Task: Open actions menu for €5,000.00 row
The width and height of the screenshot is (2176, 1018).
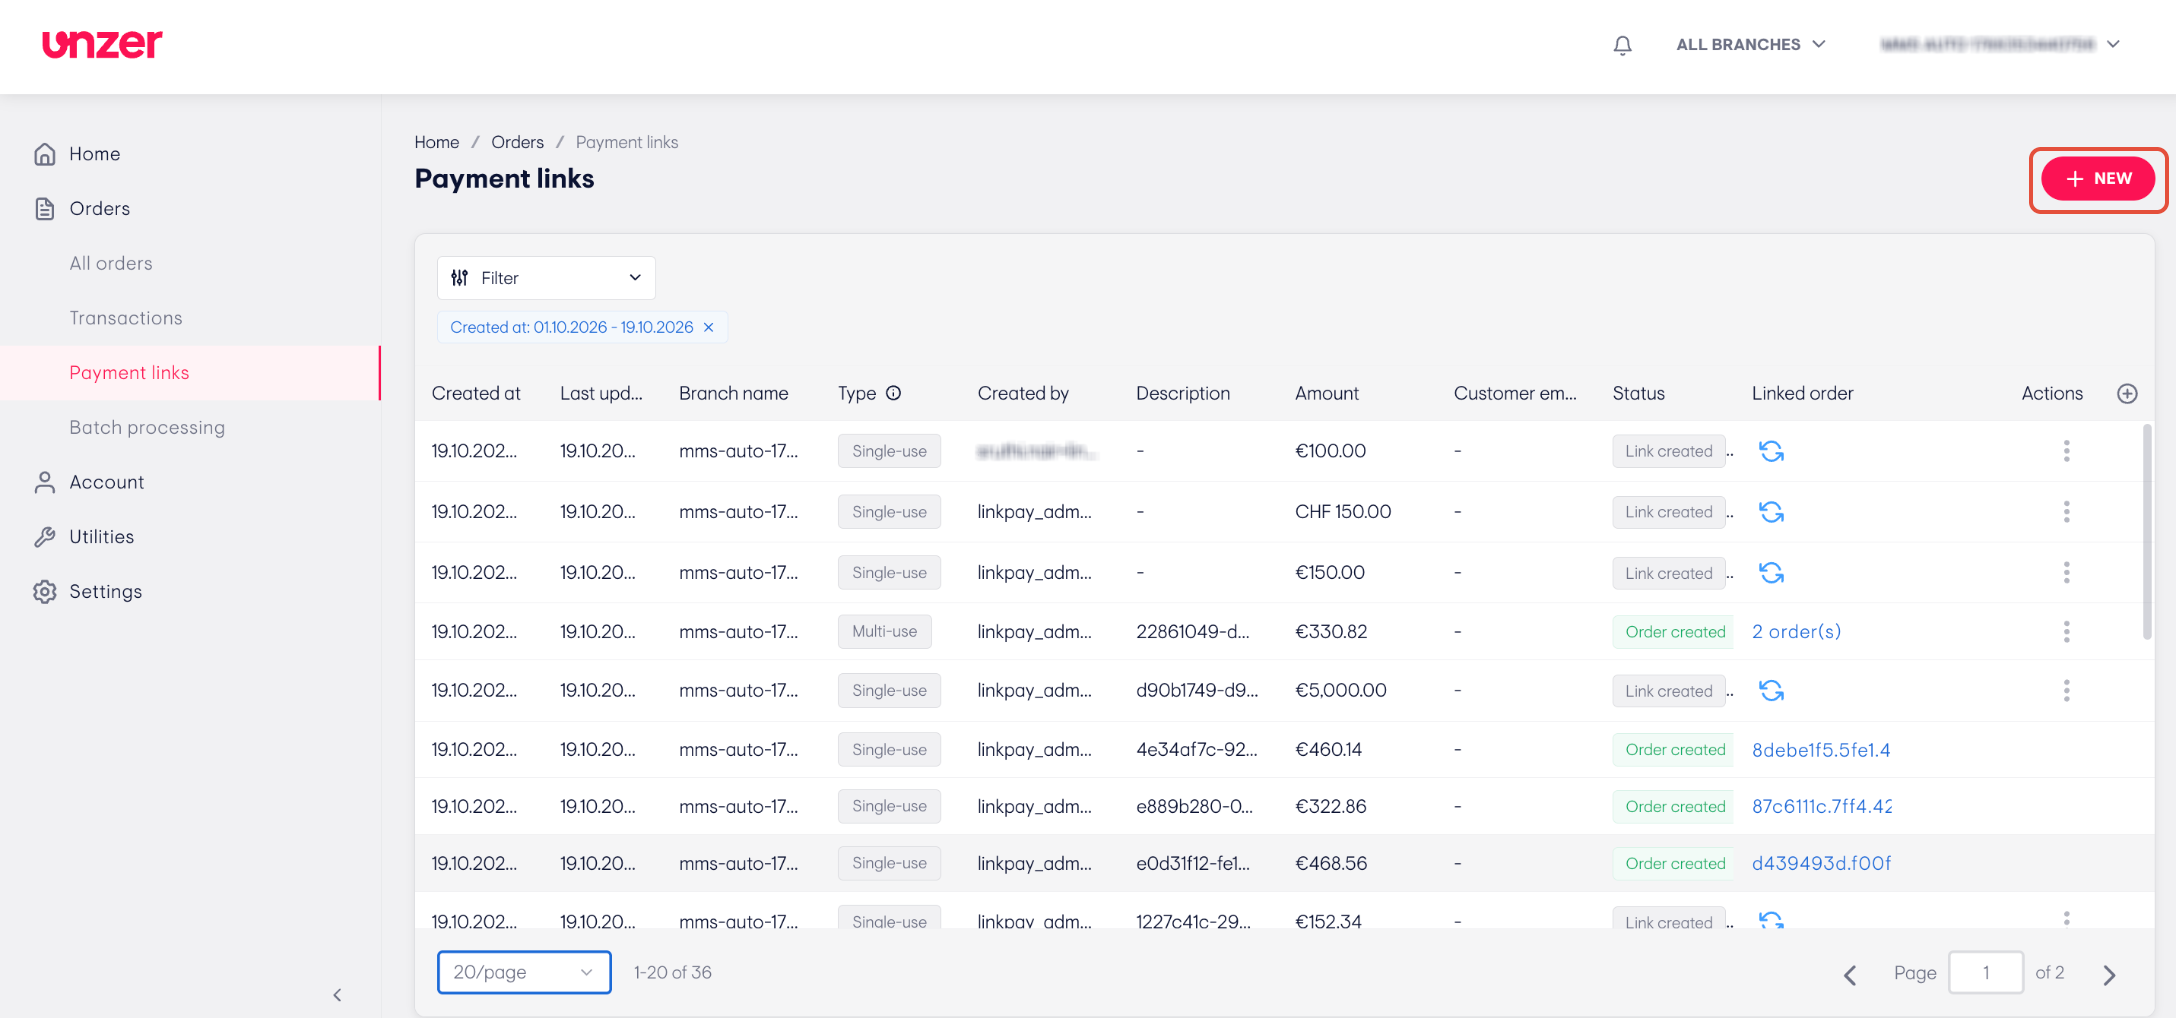Action: point(2066,691)
